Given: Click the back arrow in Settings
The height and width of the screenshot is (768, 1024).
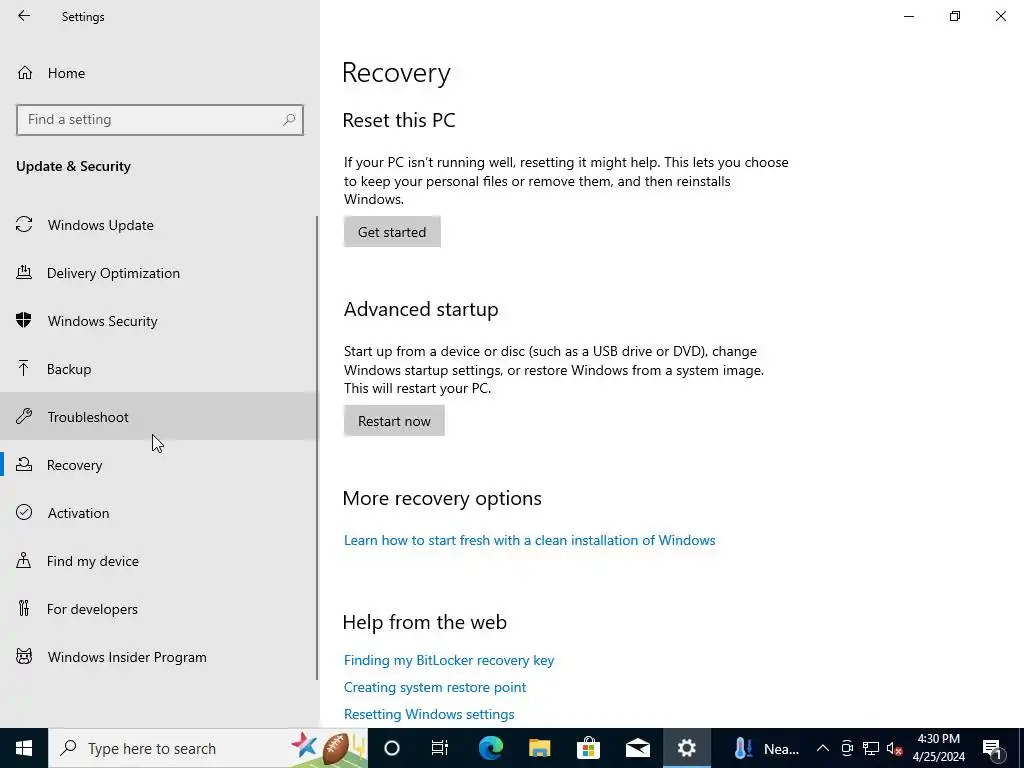Looking at the screenshot, I should 24,16.
